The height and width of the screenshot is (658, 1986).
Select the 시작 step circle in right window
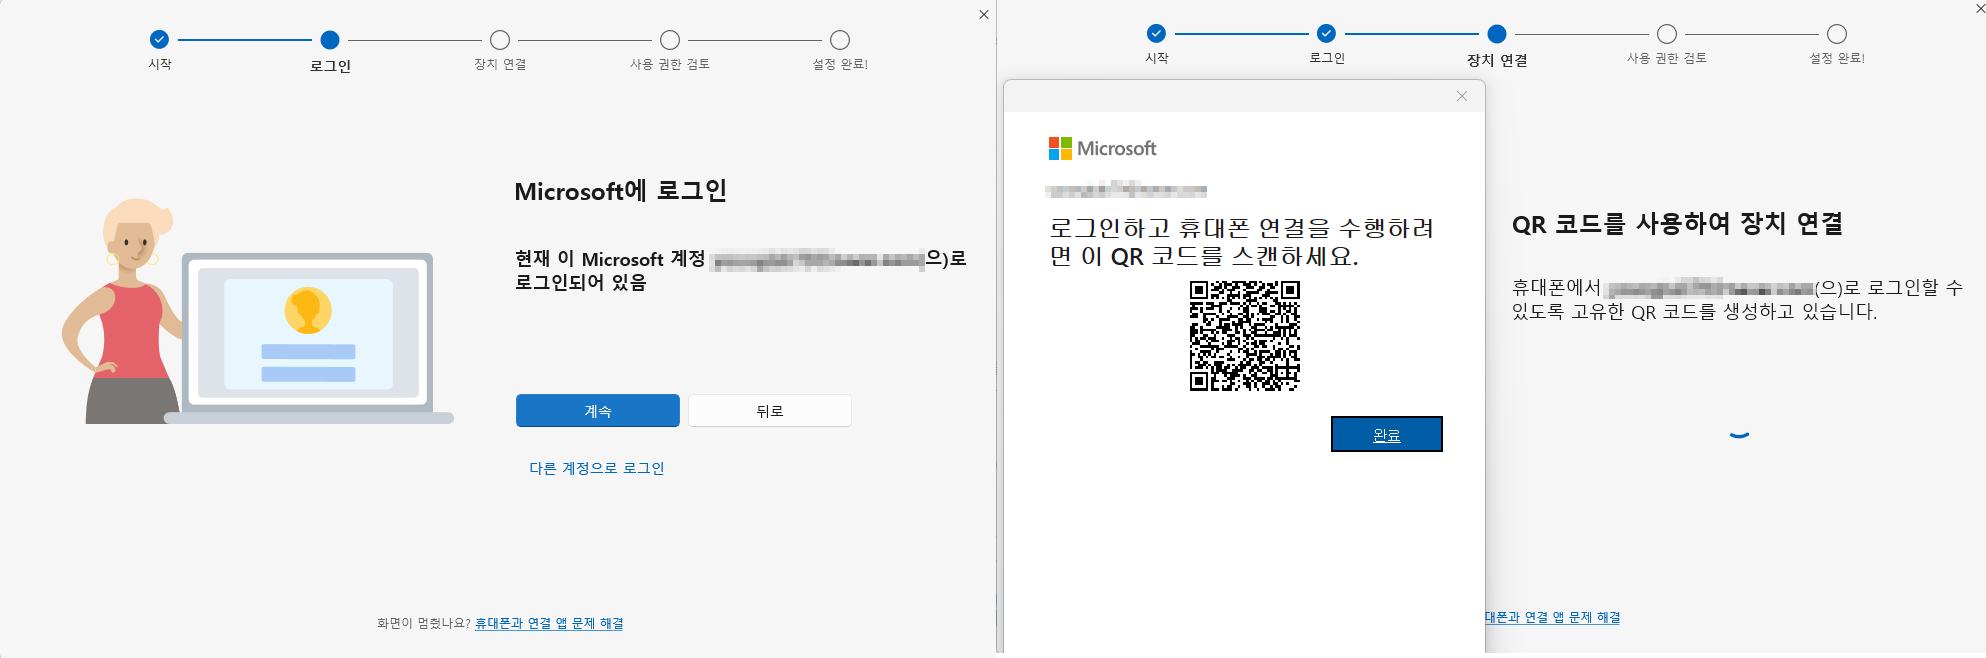[1156, 33]
